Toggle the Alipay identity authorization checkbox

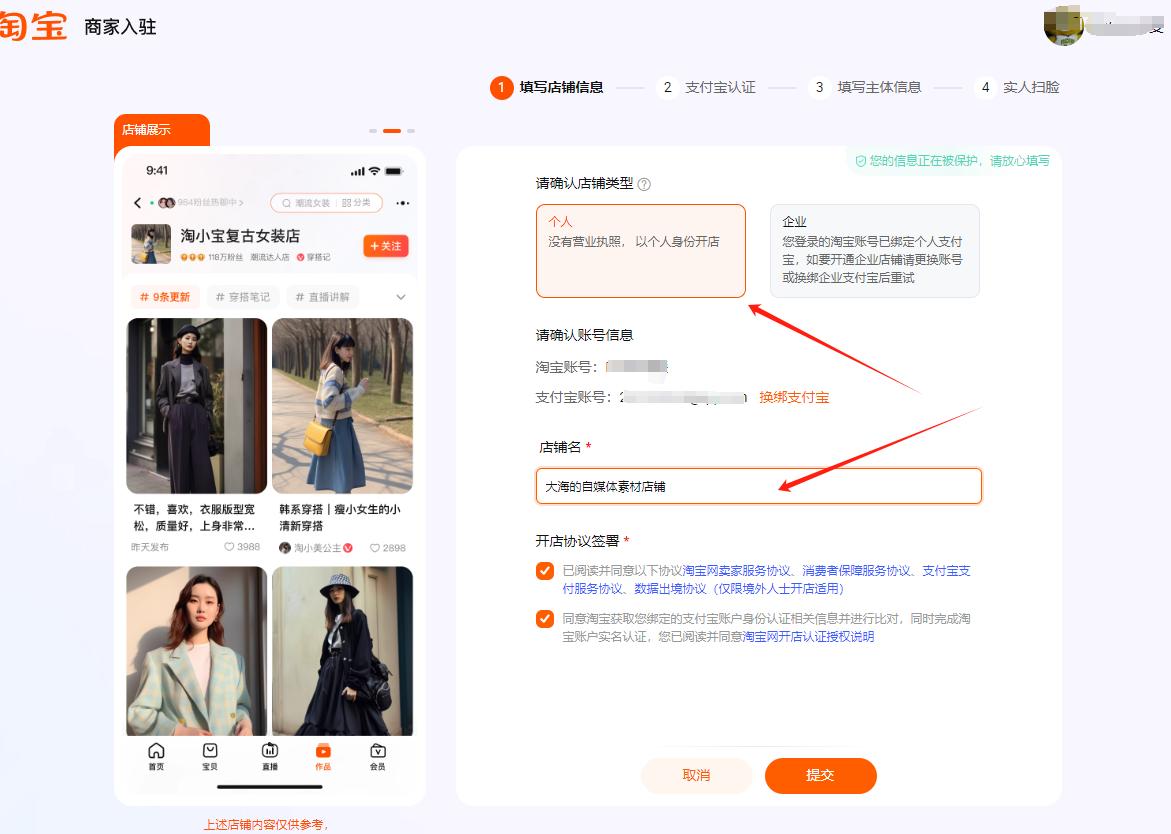[544, 619]
